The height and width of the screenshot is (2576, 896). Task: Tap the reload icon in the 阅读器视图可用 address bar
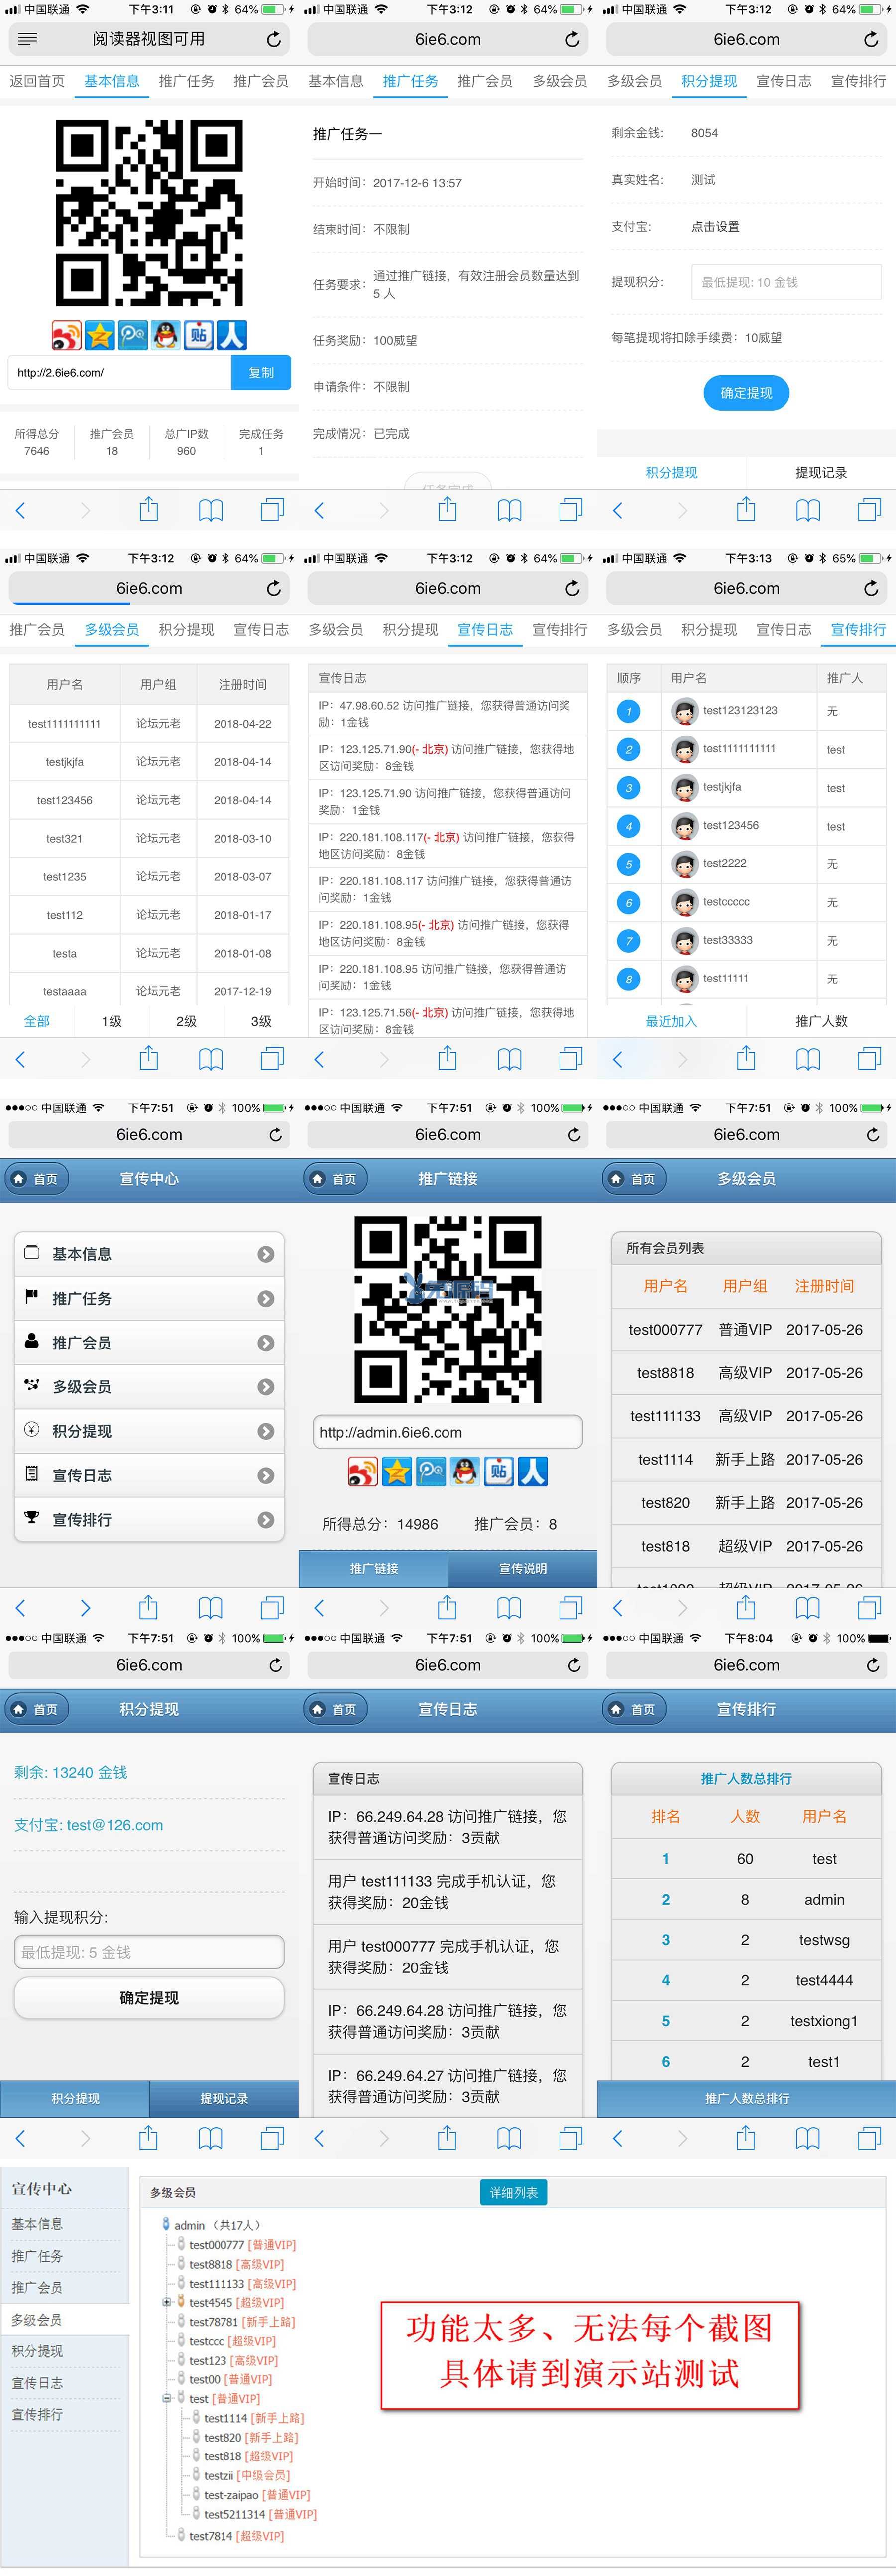tap(273, 39)
